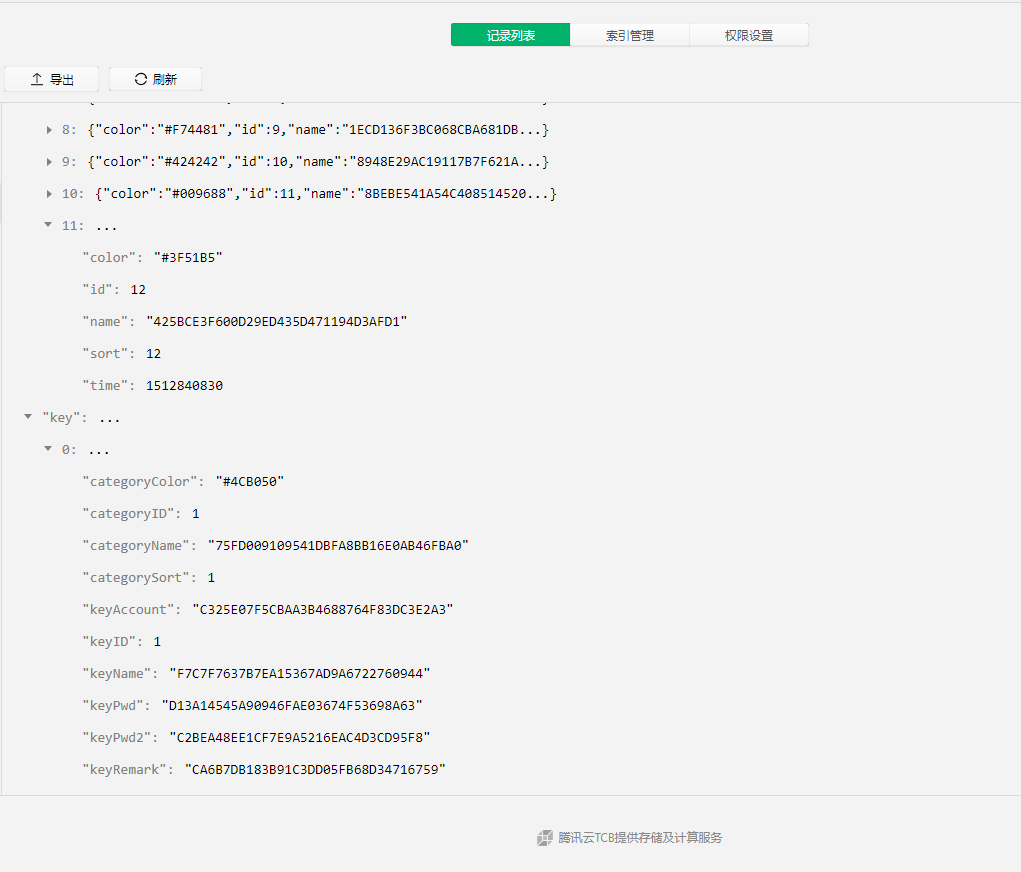Viewport: 1021px width, 872px height.
Task: Select categoryName value "75FD009109541DBFA8BB16E0AB46FBA0"
Action: [x=339, y=546]
